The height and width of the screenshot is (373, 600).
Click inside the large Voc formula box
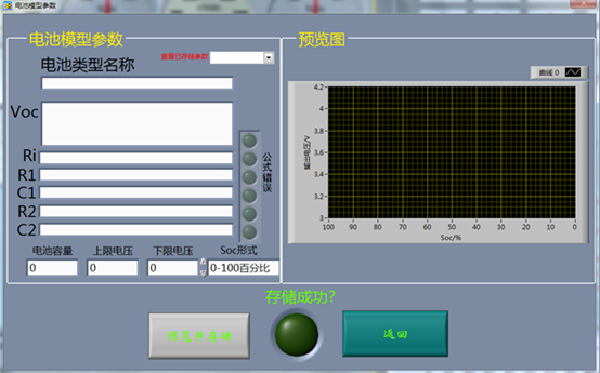pyautogui.click(x=137, y=124)
